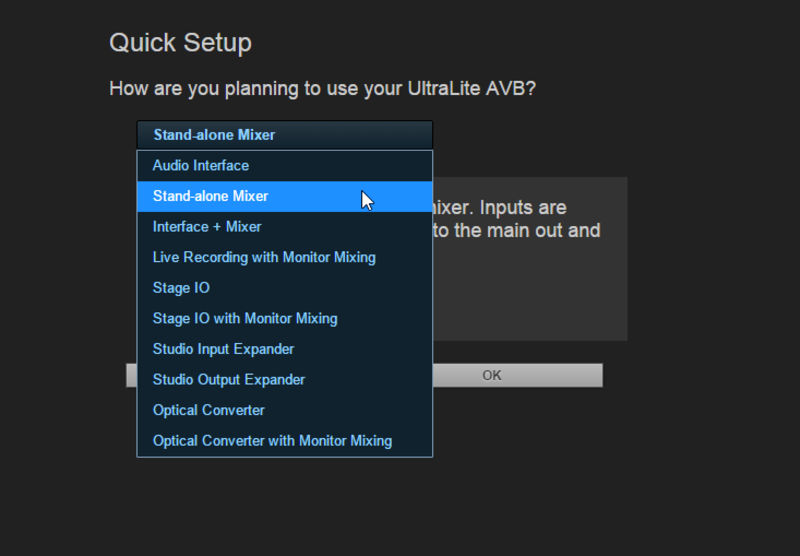Collapse the Stand-alone Mixer dropdown header
Viewport: 800px width, 556px height.
coord(285,135)
